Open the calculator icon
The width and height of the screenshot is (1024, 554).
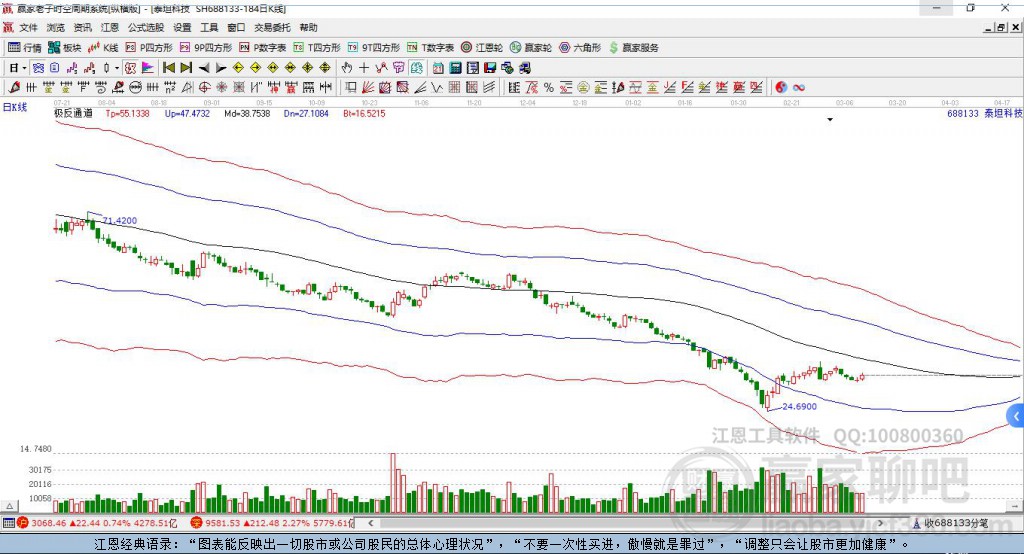[x=455, y=68]
